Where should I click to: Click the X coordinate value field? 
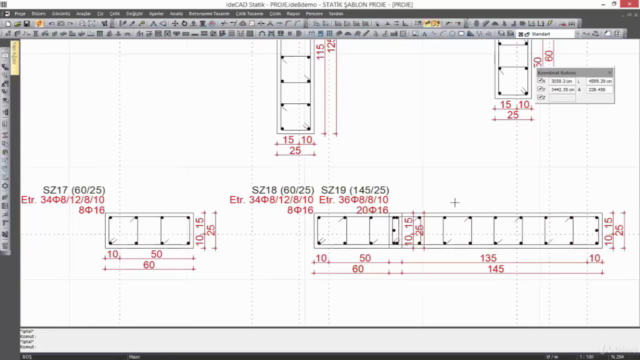(x=561, y=81)
